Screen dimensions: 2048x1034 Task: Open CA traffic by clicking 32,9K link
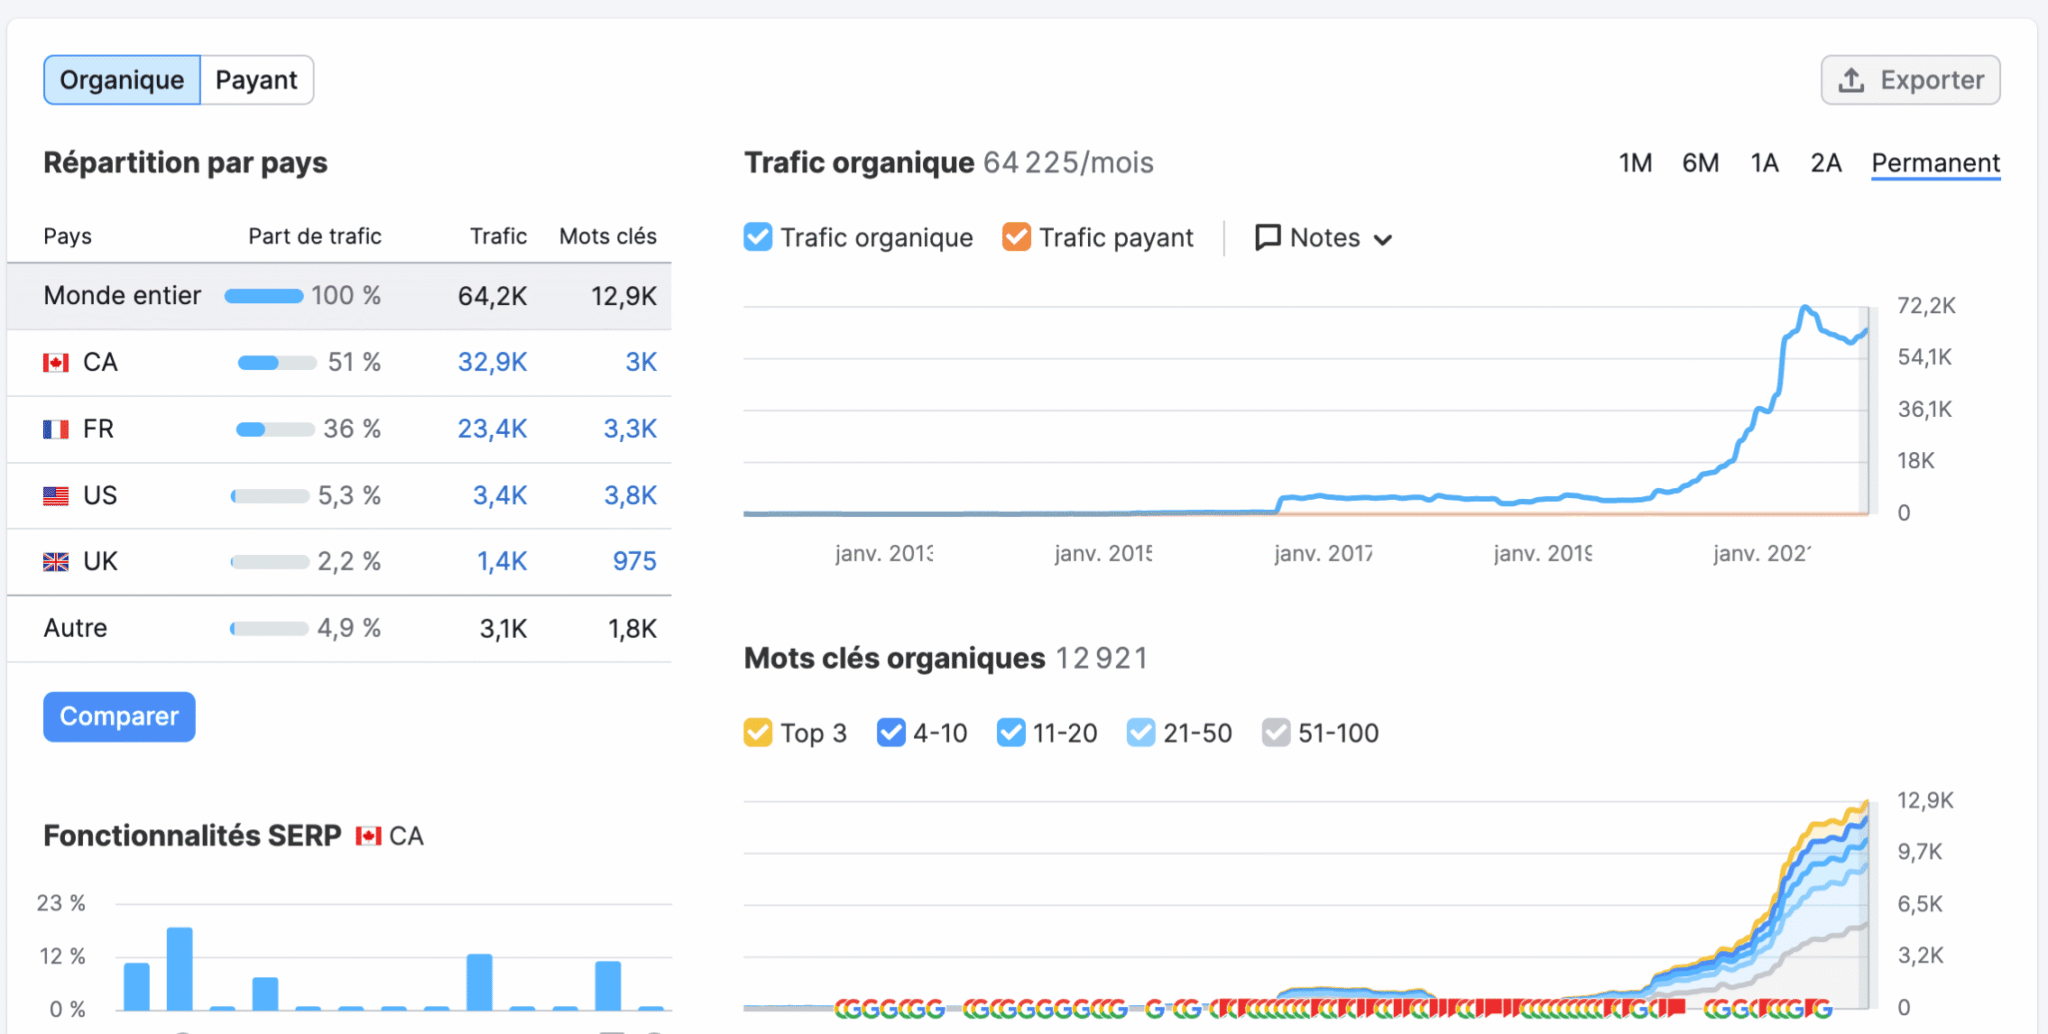pos(492,362)
